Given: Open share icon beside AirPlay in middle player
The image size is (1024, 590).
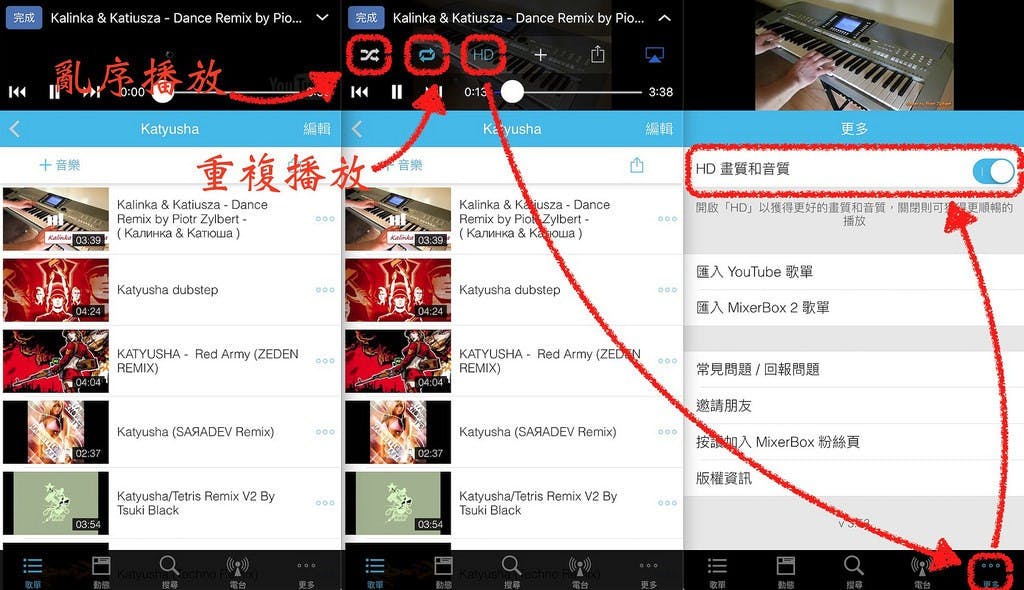Looking at the screenshot, I should [598, 54].
